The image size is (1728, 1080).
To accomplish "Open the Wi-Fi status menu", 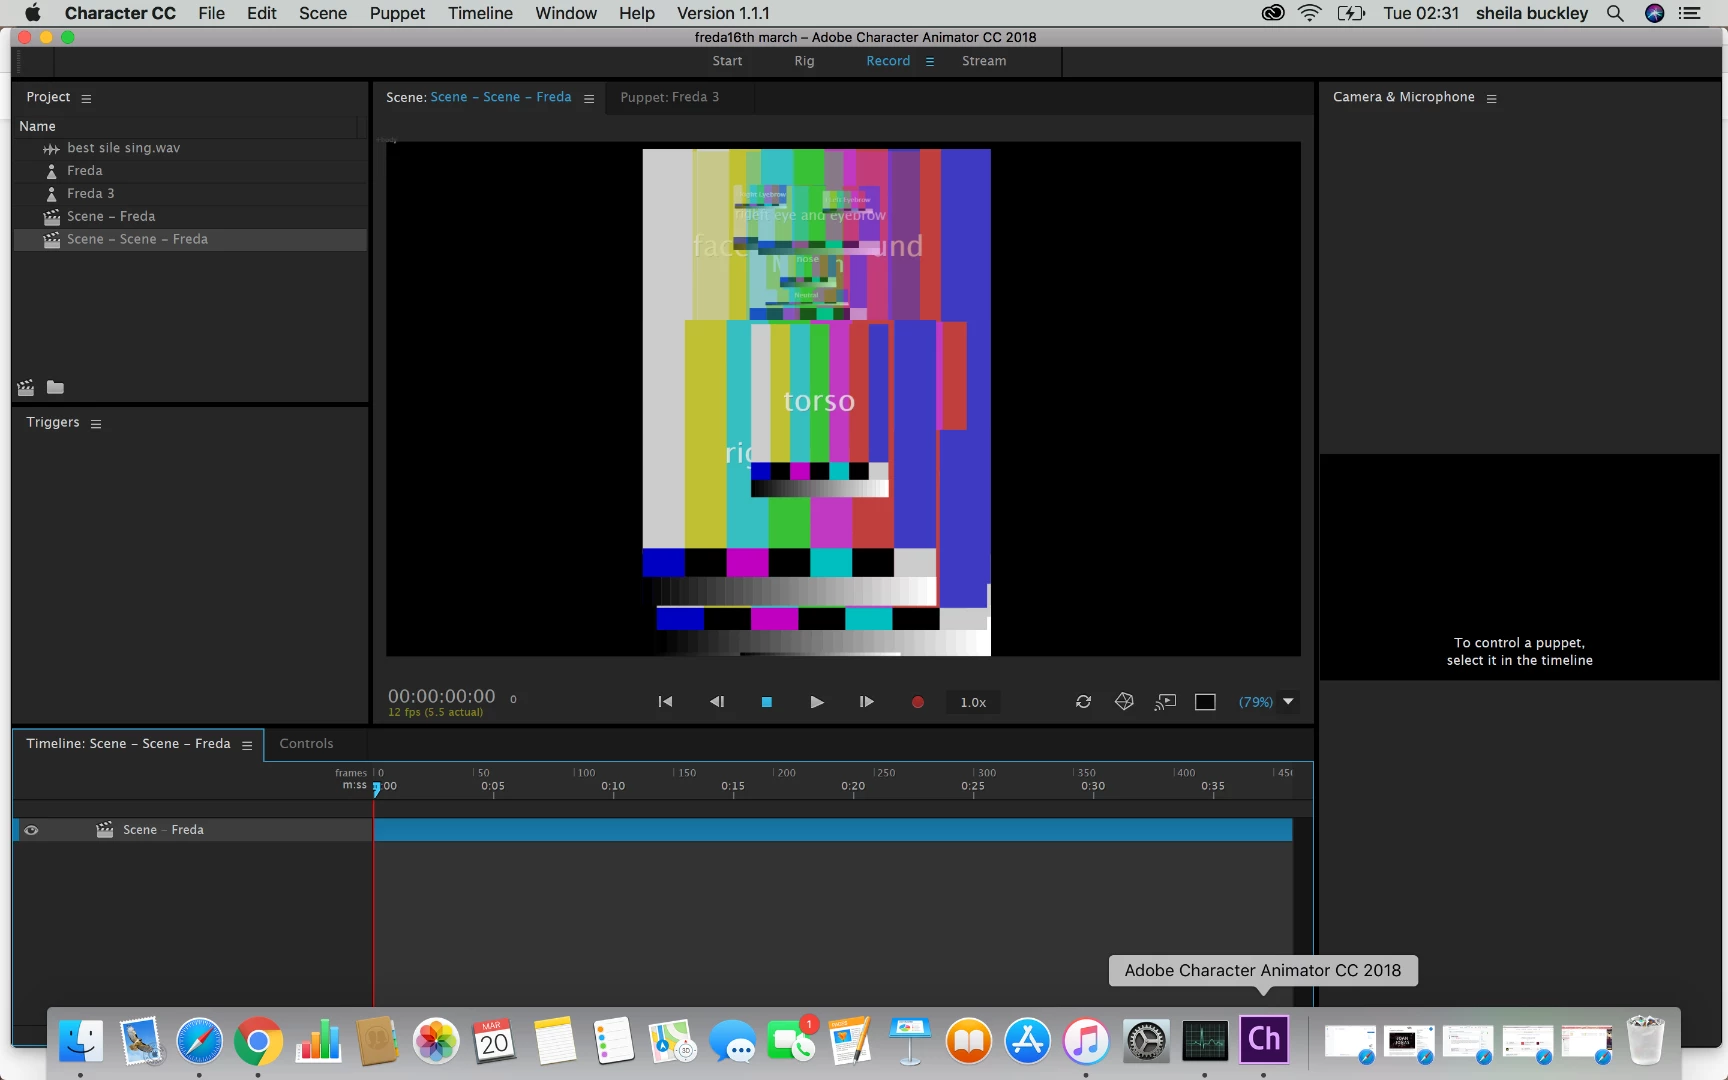I will [1310, 13].
